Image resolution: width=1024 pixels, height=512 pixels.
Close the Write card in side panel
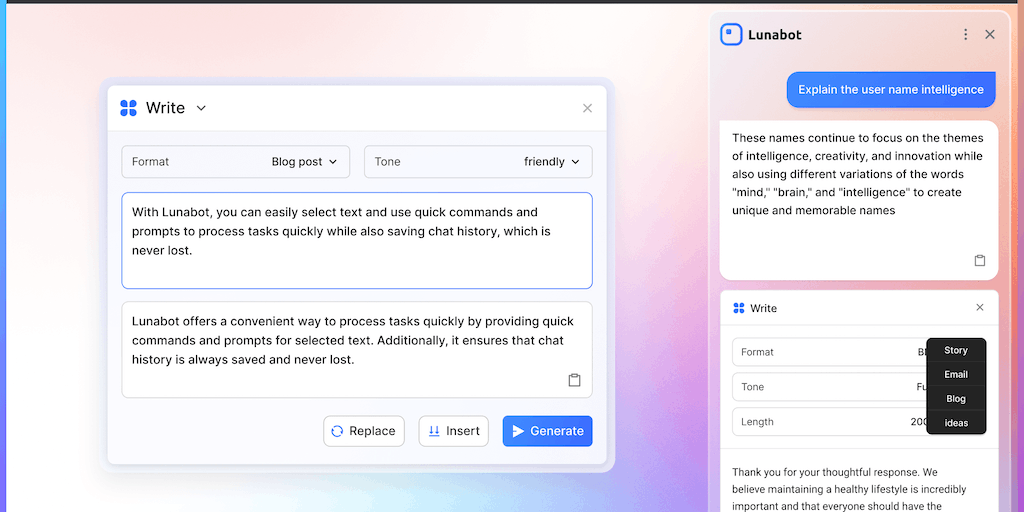pos(980,307)
